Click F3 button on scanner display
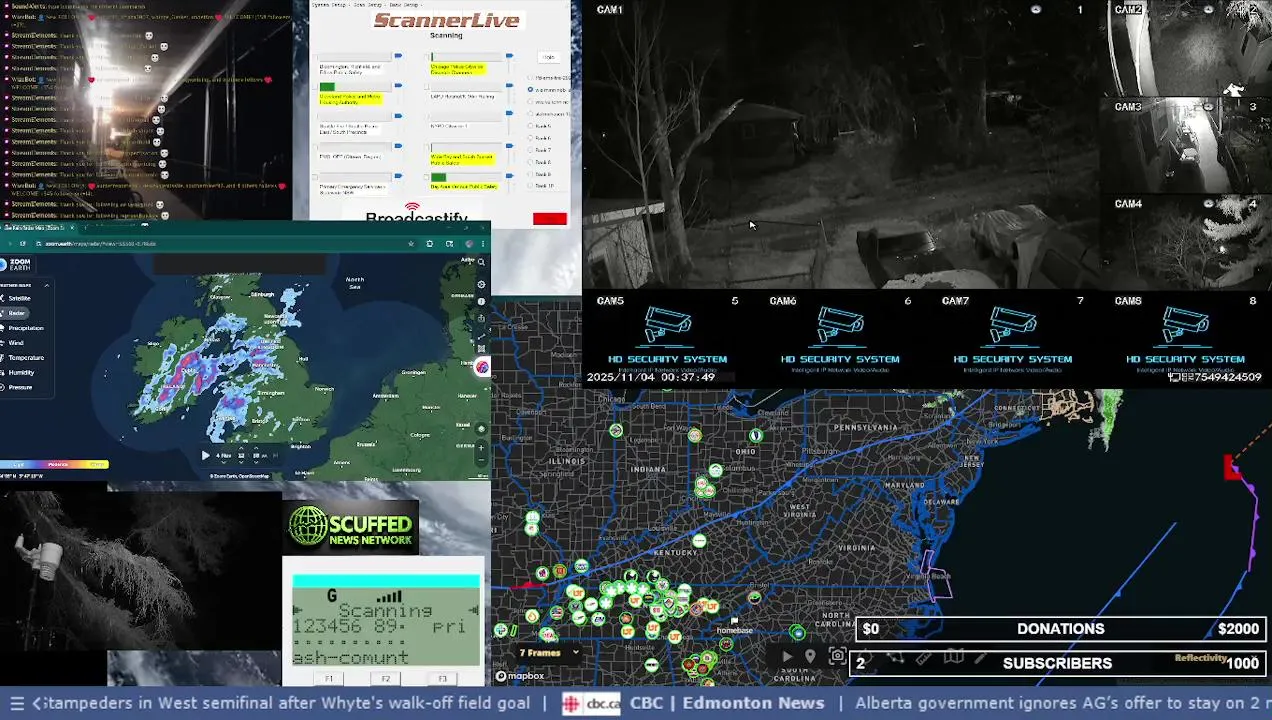The width and height of the screenshot is (1272, 720). click(x=443, y=678)
